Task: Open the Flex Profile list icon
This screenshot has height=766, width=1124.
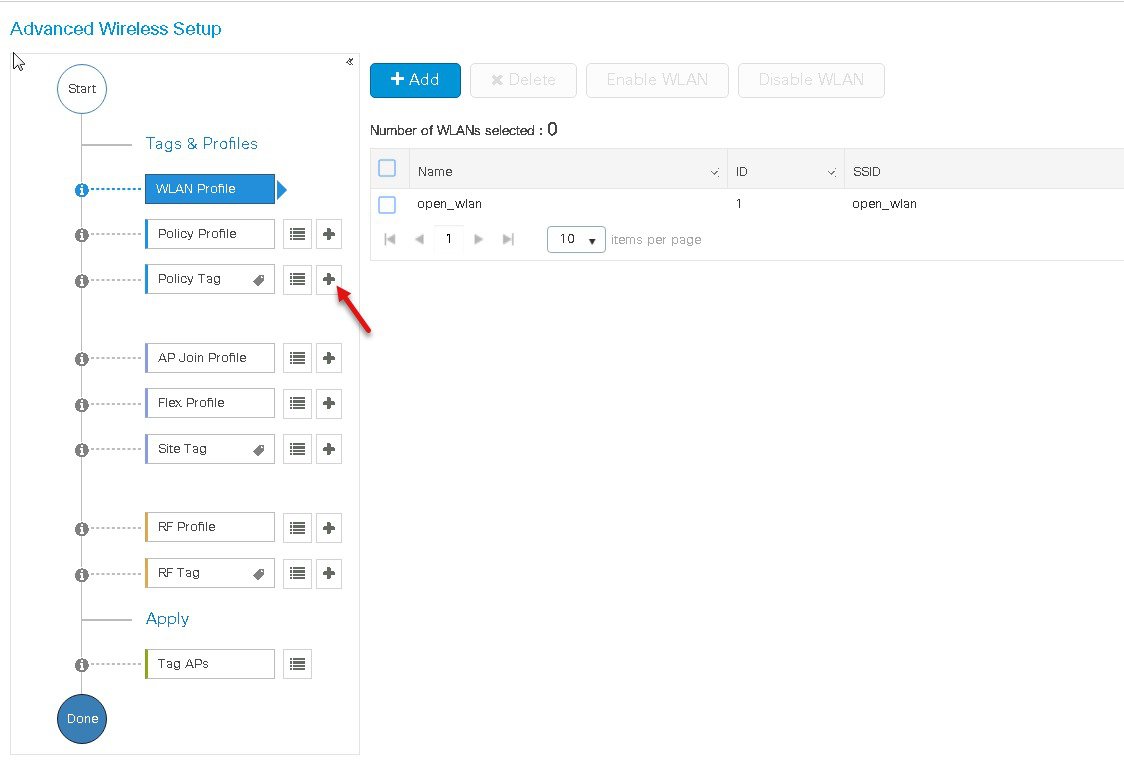Action: click(297, 403)
